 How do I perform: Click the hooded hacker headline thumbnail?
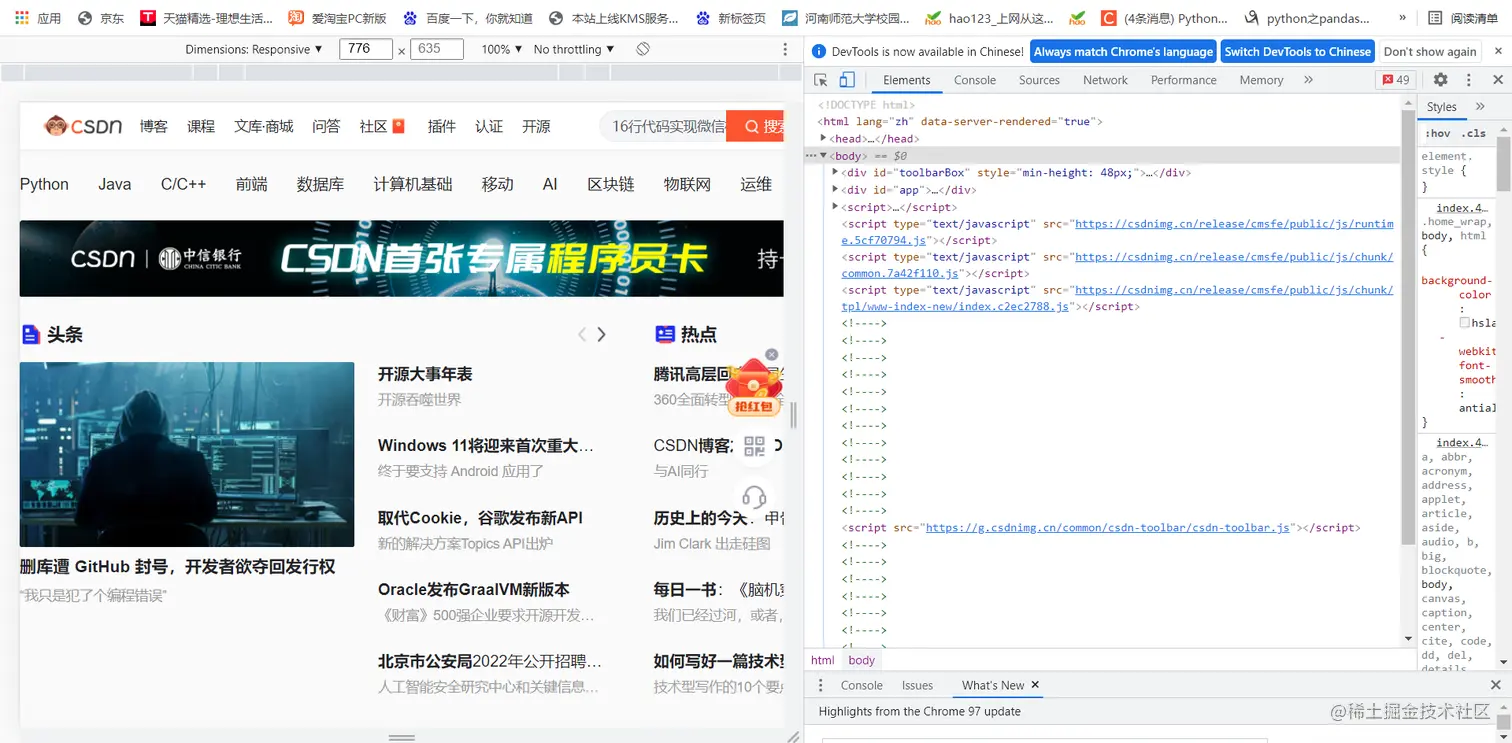(x=187, y=455)
